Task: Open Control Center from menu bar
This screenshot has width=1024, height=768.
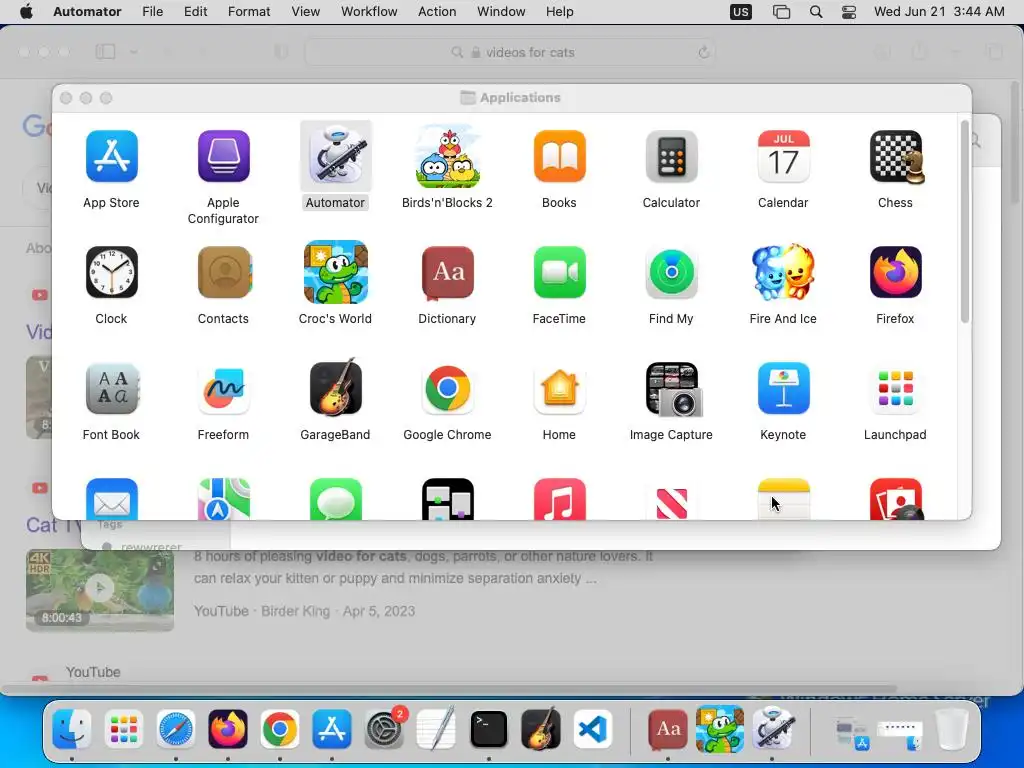Action: [849, 12]
